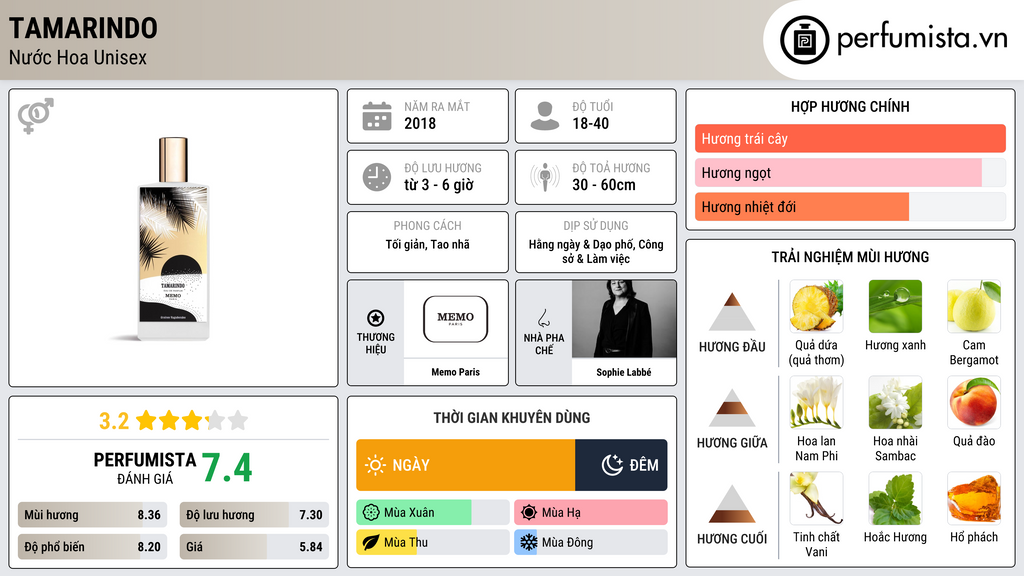Select the Hoa lan Nam Phi note image
The width and height of the screenshot is (1024, 576).
(816, 403)
